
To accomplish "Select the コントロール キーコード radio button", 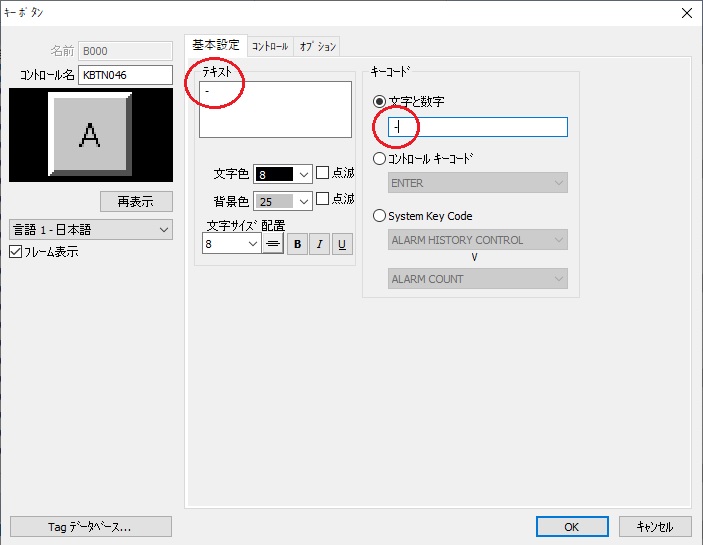I will (x=379, y=158).
